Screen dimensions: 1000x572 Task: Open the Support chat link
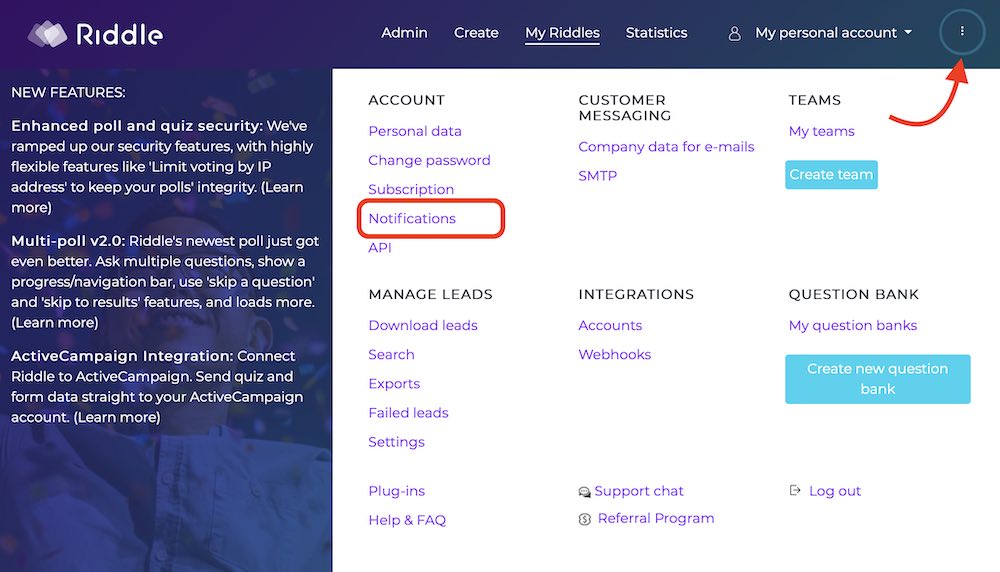638,491
